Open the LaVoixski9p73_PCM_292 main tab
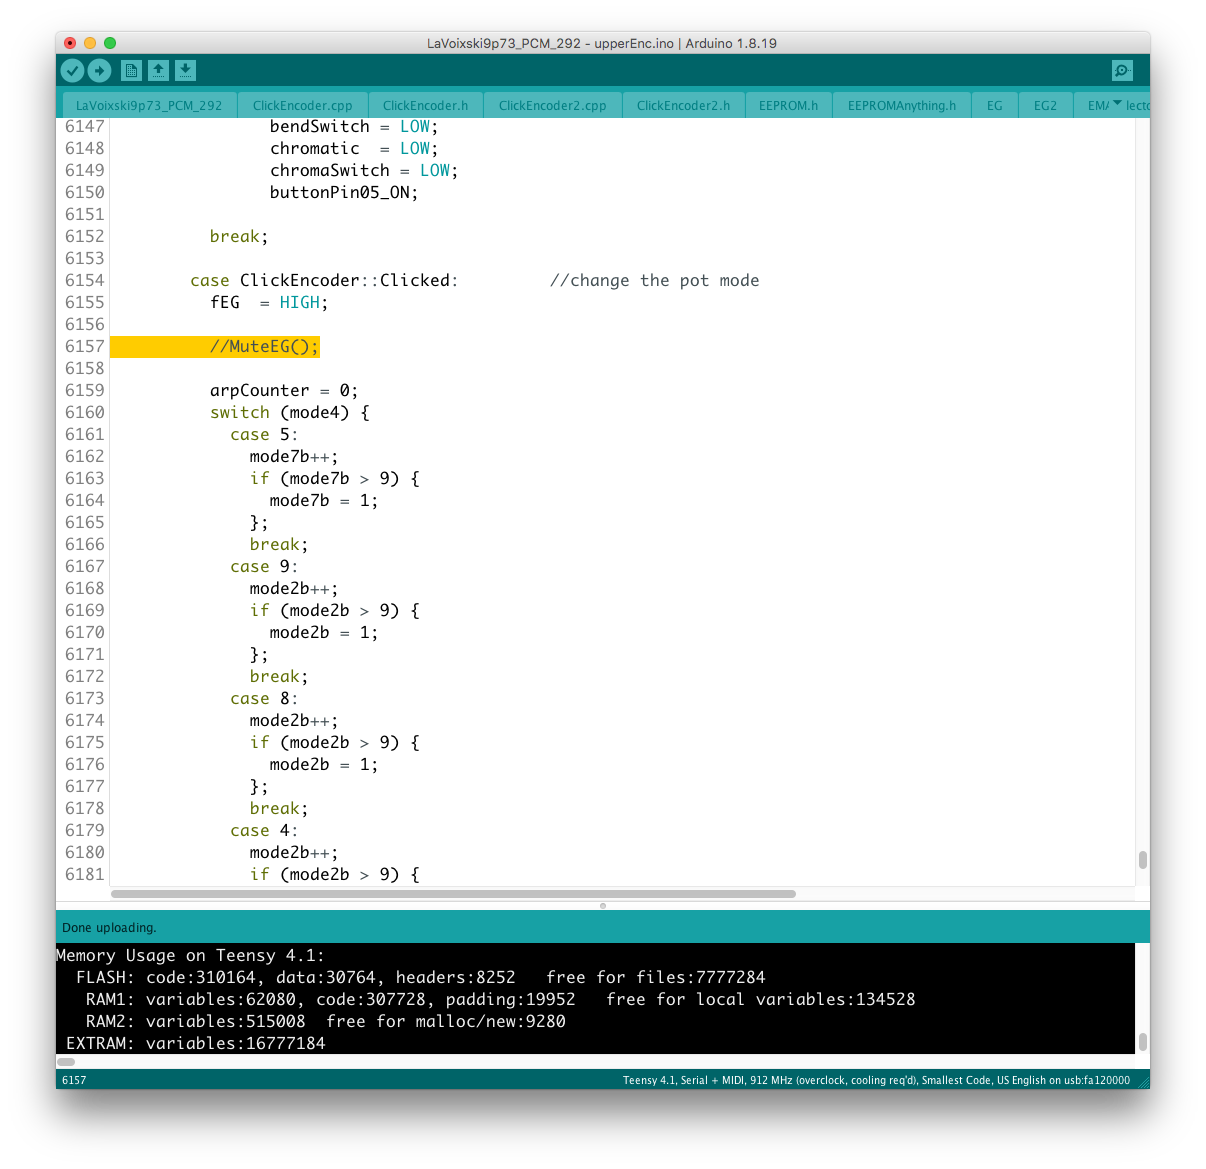 click(x=149, y=105)
